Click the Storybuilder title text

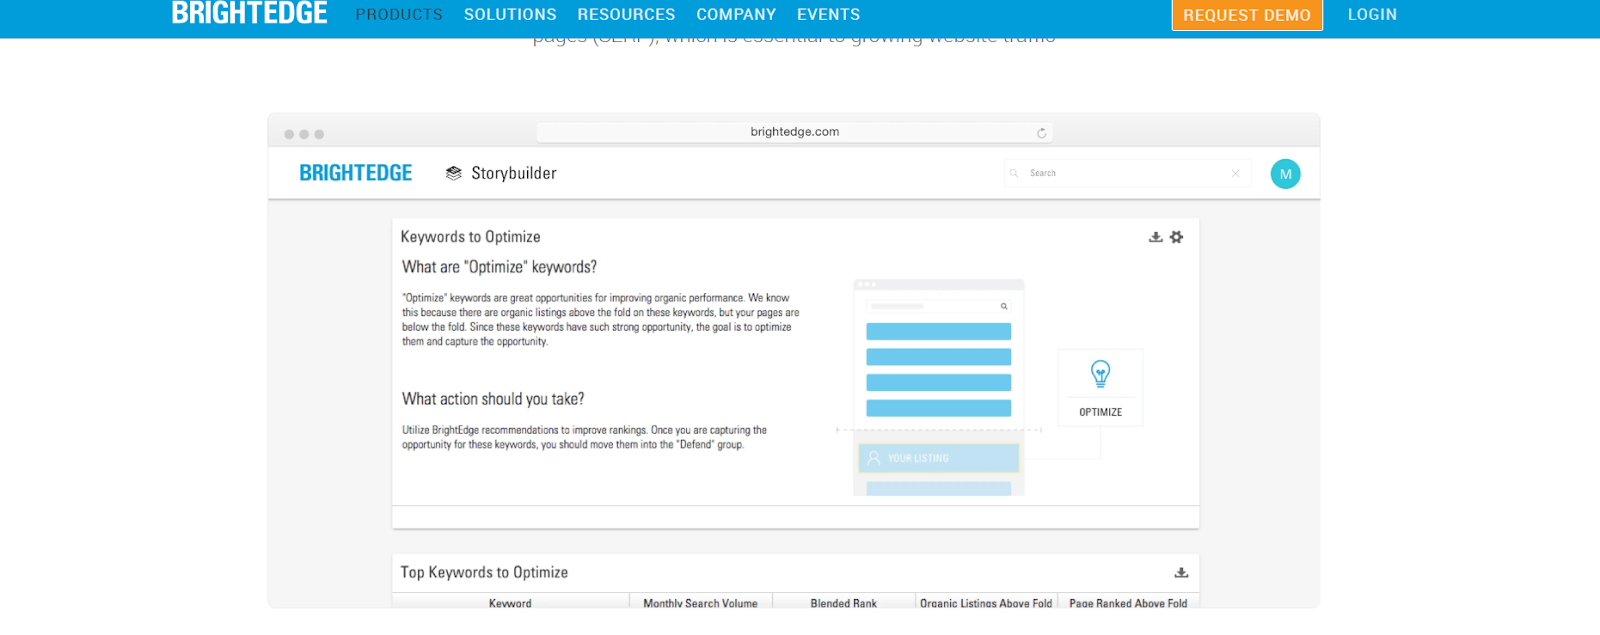click(514, 173)
